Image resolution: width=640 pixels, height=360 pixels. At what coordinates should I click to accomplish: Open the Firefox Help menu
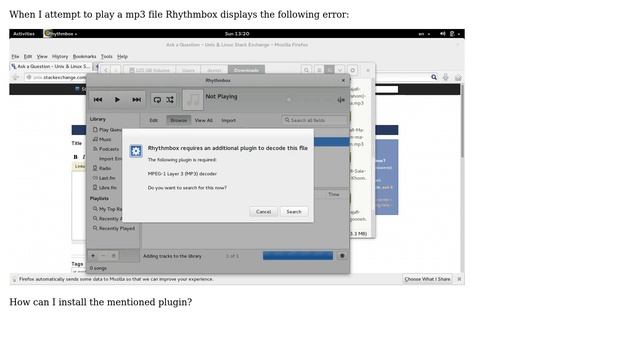(122, 57)
